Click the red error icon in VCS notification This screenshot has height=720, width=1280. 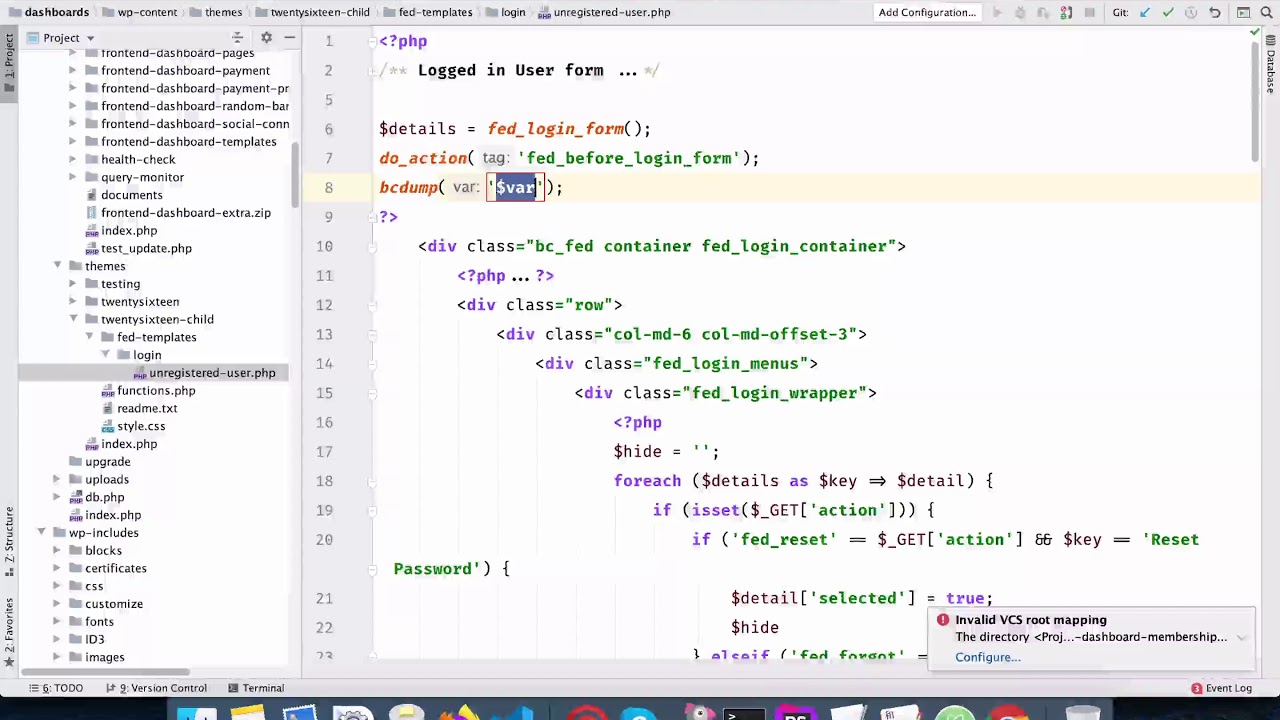(x=942, y=620)
